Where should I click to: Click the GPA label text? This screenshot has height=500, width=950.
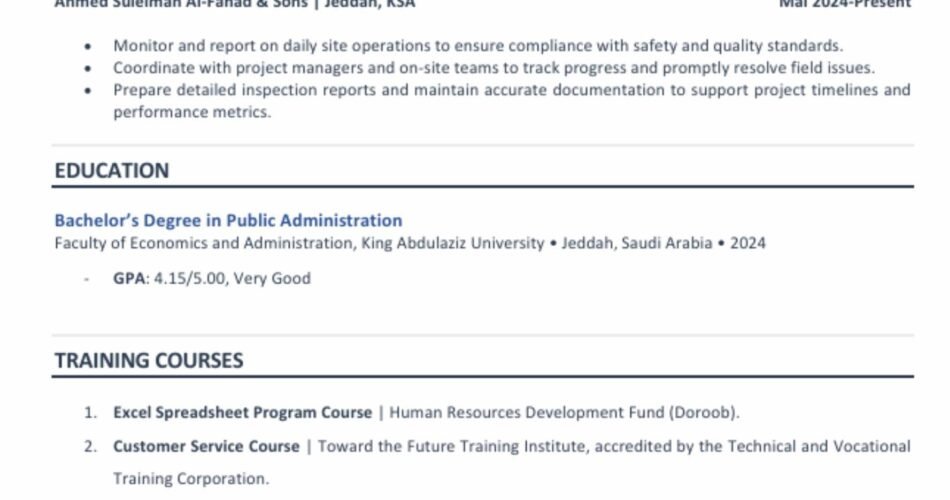[129, 278]
